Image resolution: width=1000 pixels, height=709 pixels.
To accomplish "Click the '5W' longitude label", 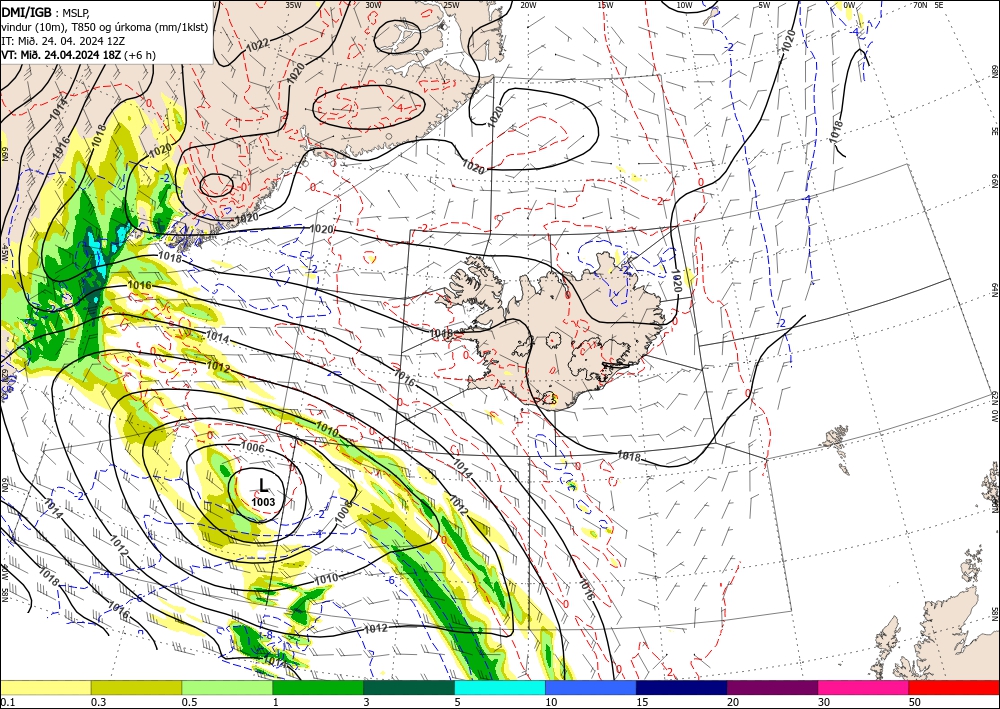I will [x=764, y=5].
